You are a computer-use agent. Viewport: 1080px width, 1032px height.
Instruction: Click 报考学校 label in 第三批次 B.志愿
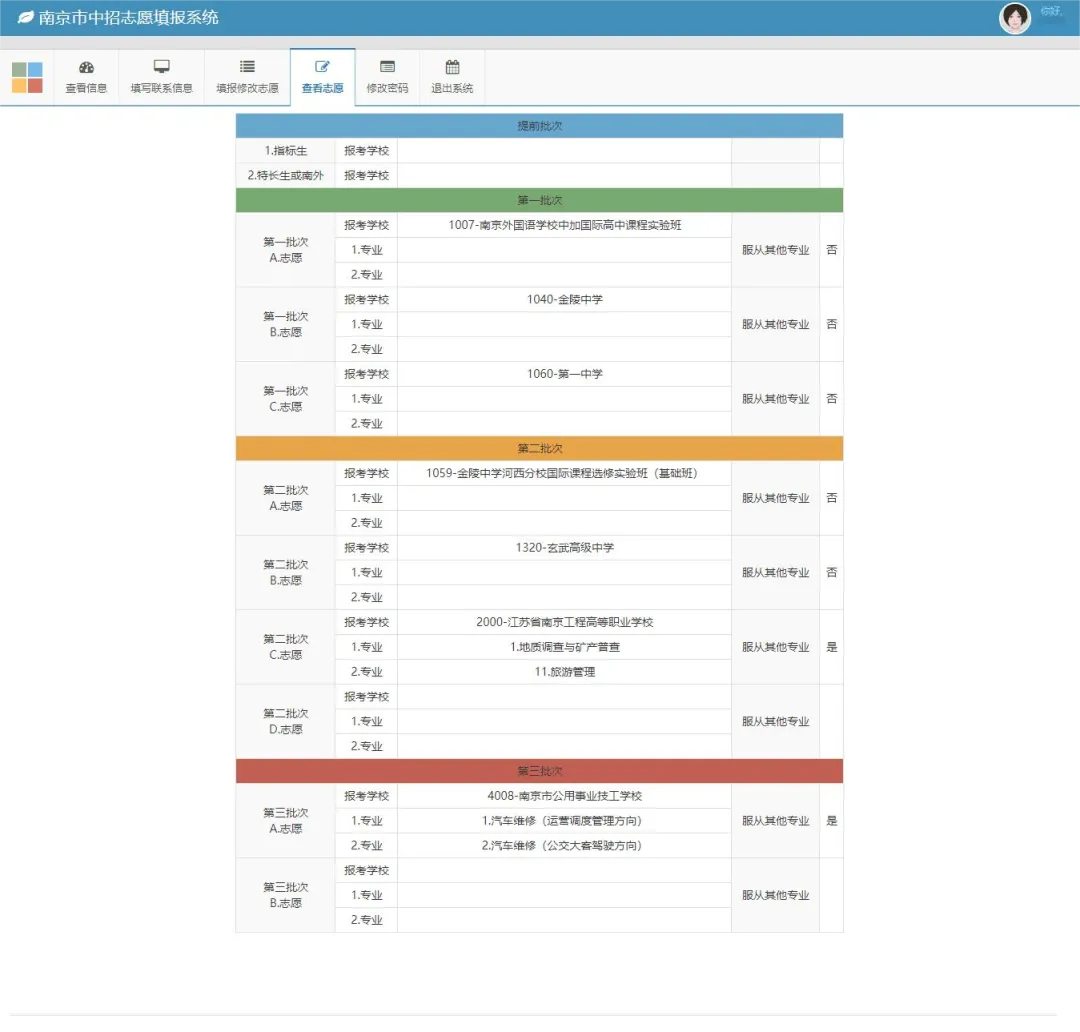click(366, 870)
